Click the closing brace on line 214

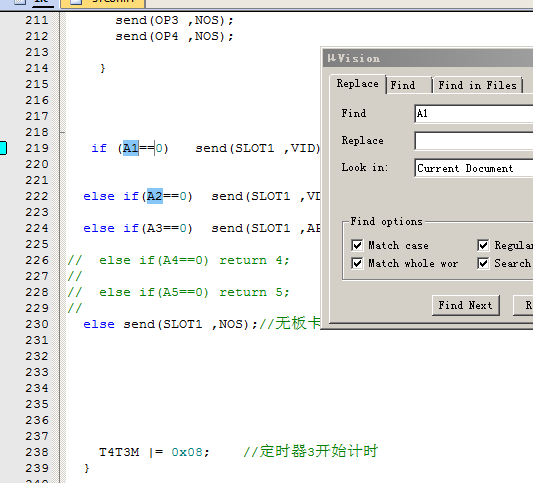(x=103, y=68)
